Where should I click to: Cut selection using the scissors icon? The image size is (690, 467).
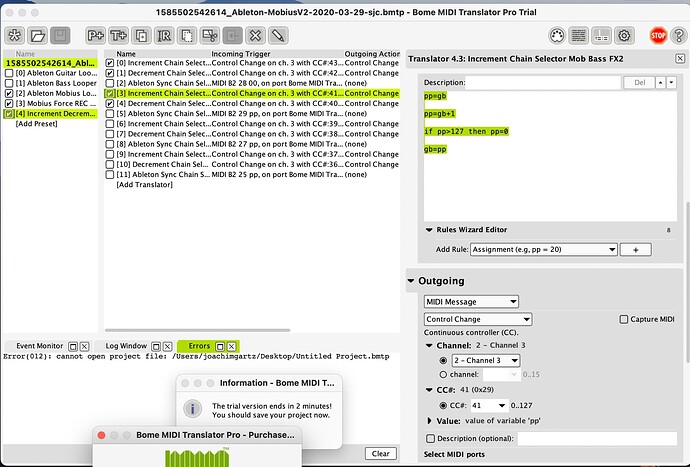click(x=210, y=36)
